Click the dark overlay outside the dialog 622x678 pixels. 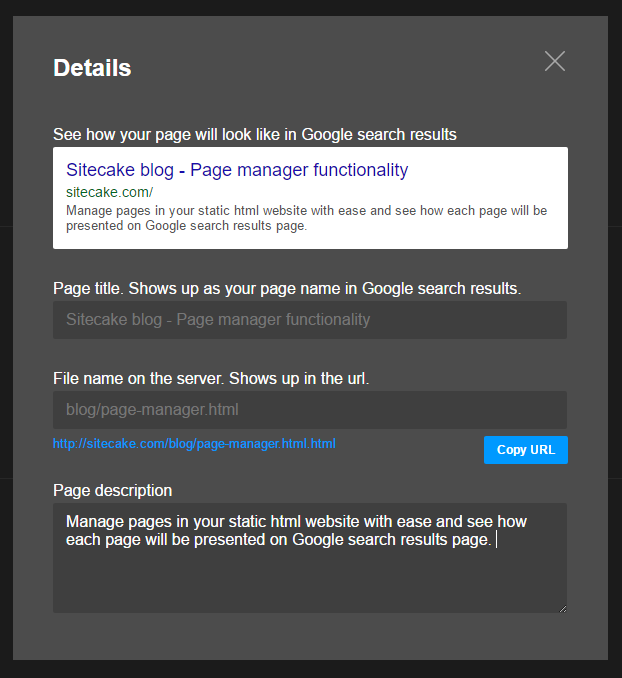pyautogui.click(x=6, y=339)
